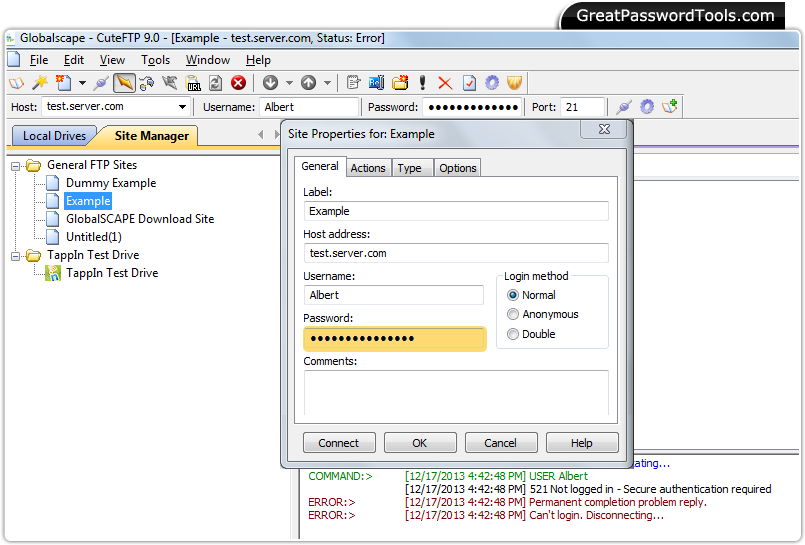
Task: Open the Actions tab in Site Properties
Action: 368,168
